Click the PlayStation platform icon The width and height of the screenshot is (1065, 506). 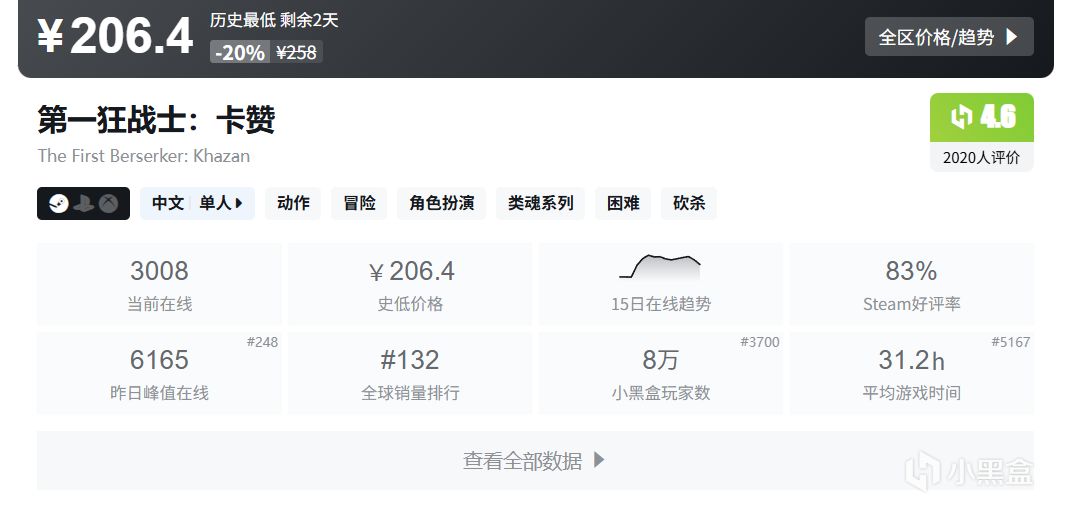point(84,203)
